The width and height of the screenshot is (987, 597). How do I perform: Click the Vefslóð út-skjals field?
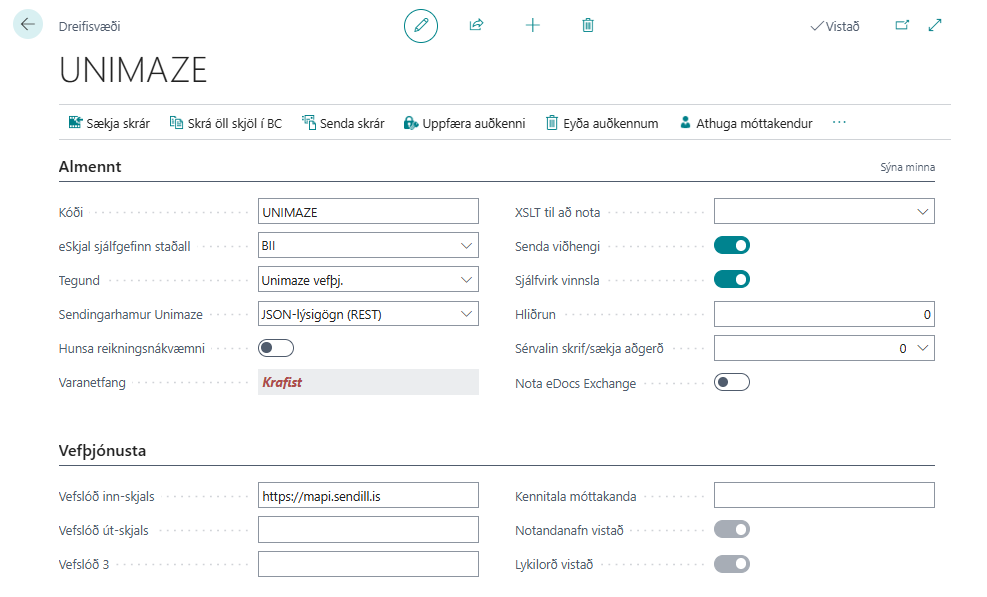coord(368,530)
